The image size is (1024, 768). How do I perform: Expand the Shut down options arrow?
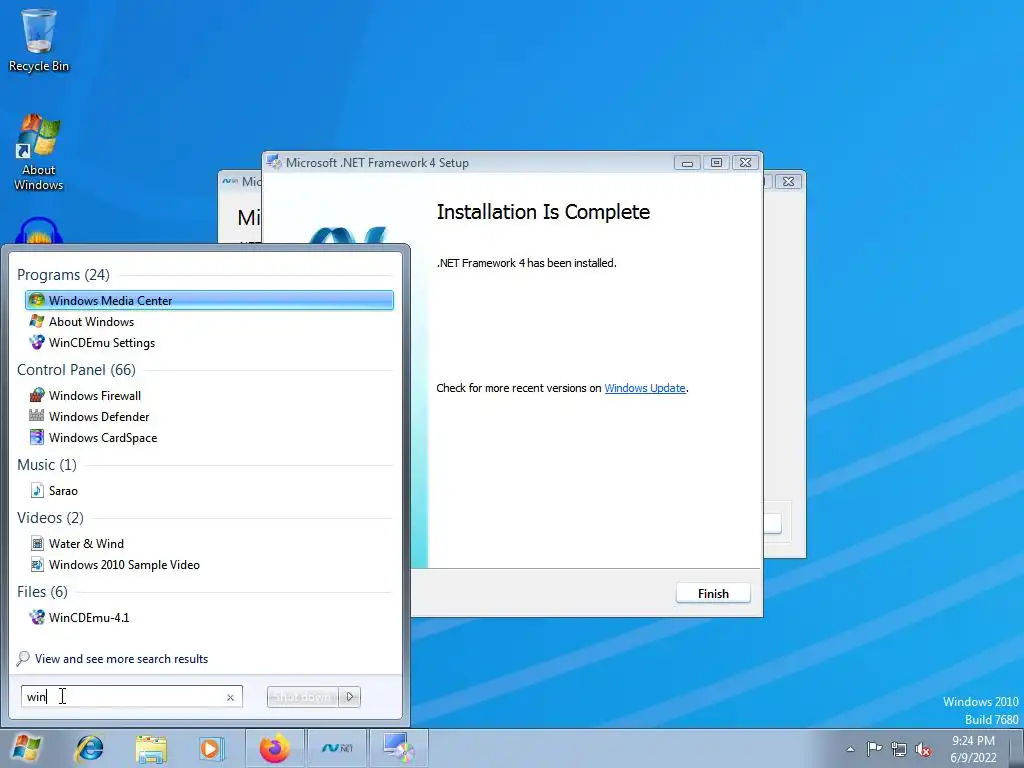tap(350, 697)
